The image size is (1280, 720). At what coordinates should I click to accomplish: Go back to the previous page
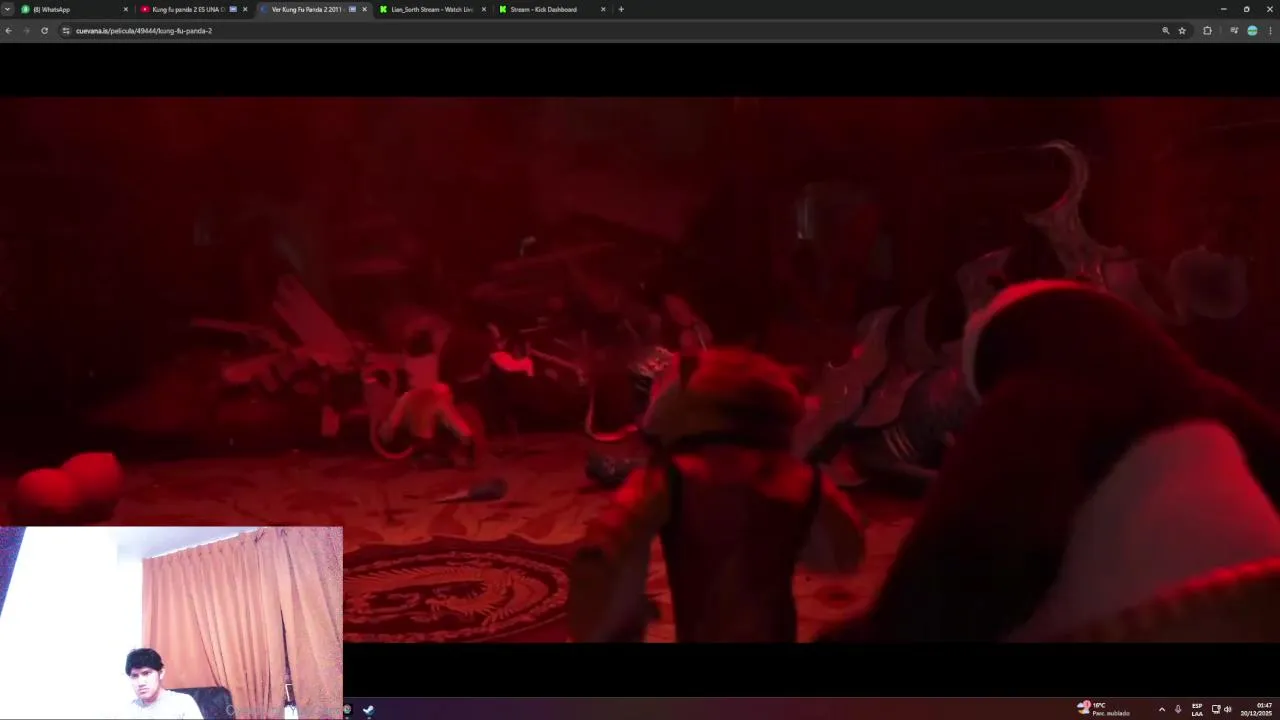[8, 31]
